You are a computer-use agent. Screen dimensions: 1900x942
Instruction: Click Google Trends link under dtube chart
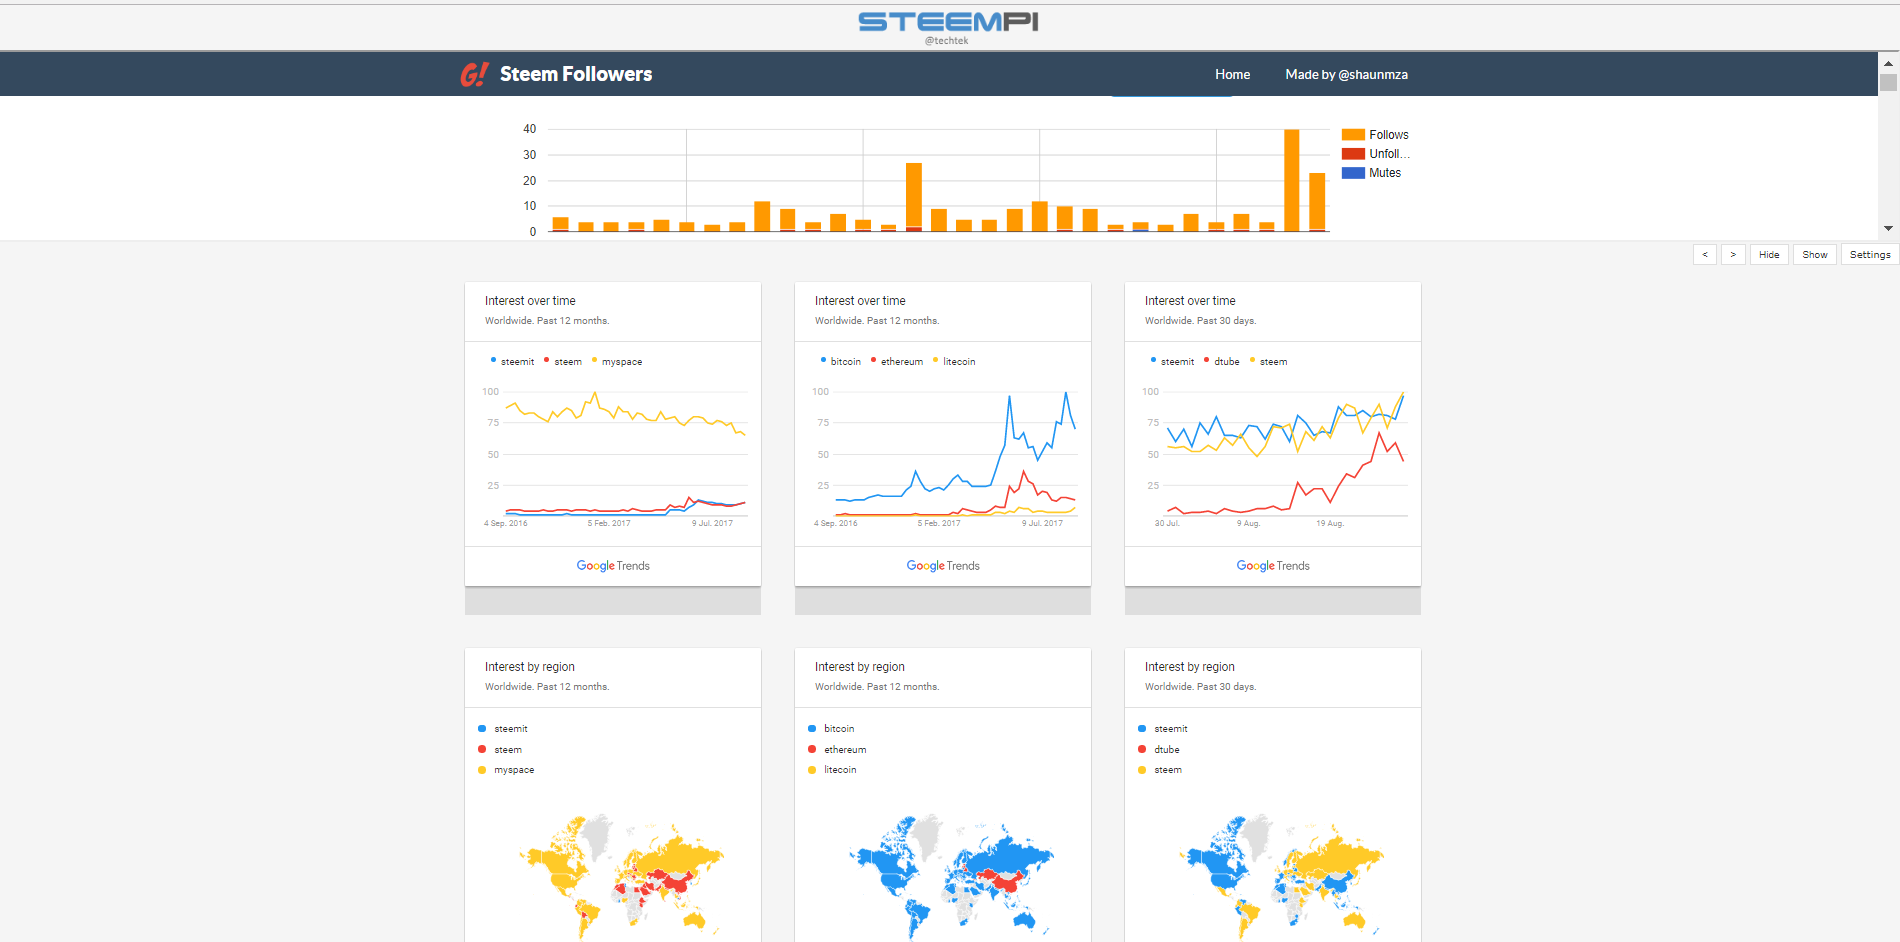pos(1273,566)
